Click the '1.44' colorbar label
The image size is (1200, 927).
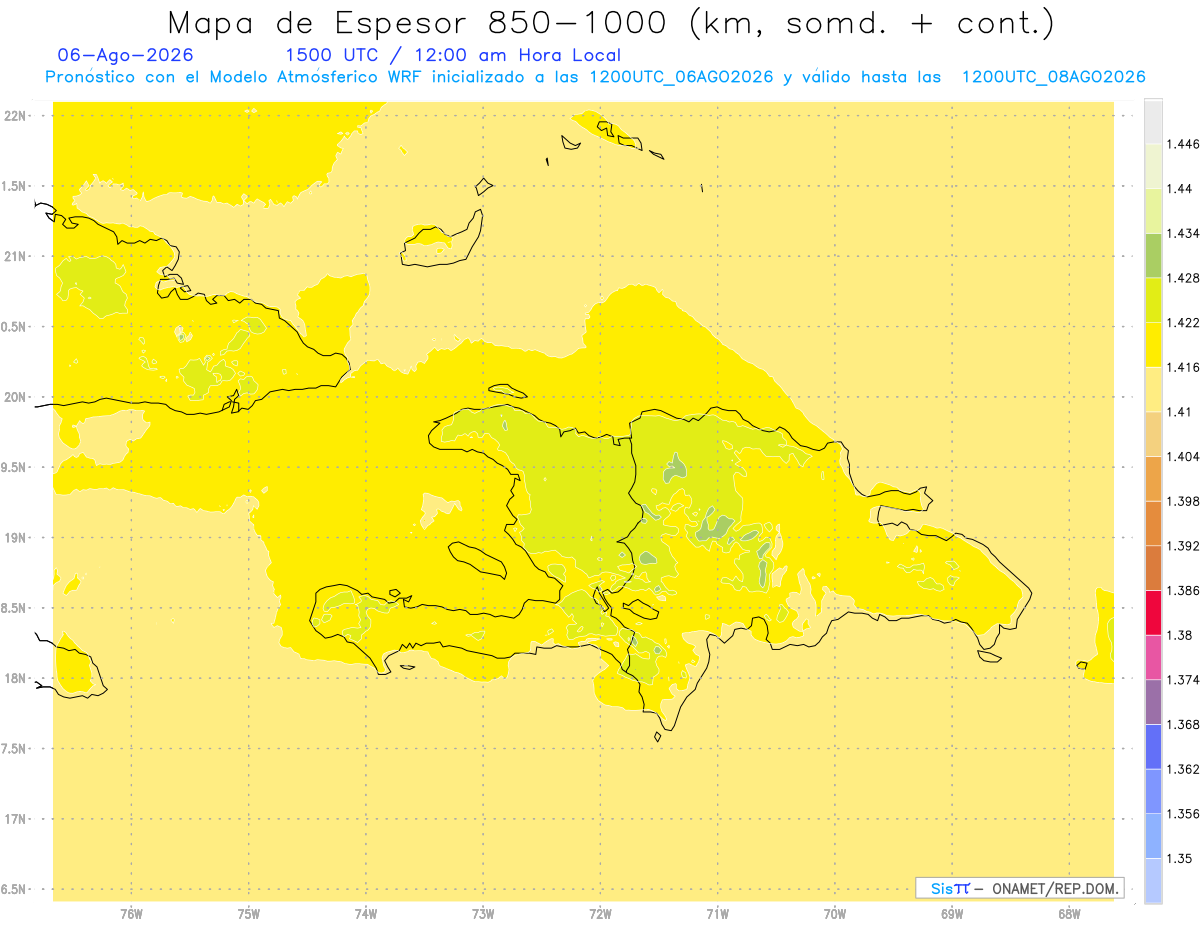click(x=1179, y=189)
